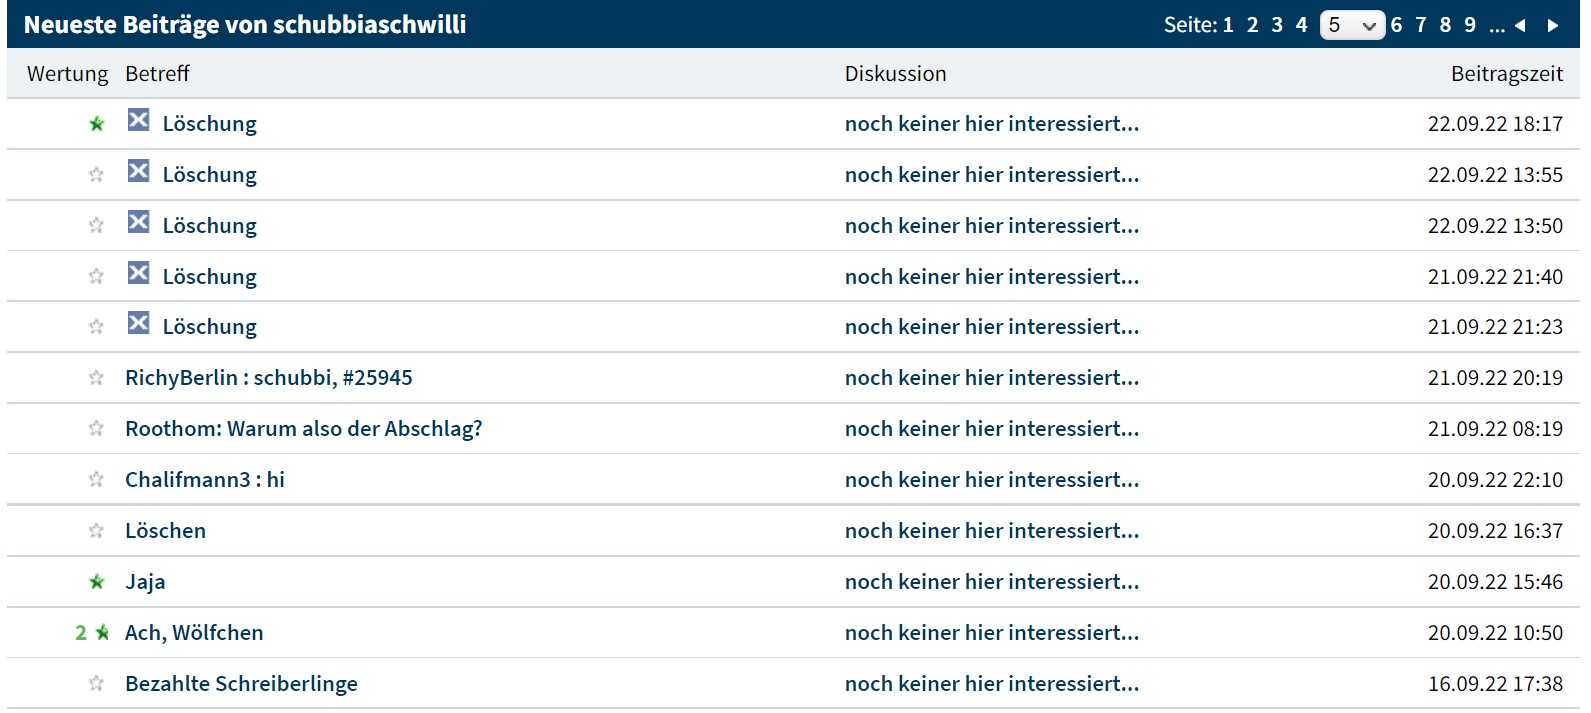Click the deletion X icon on the 21.09.22 21:40 row
Viewport: 1591px width, 713px height.
pyautogui.click(x=138, y=274)
